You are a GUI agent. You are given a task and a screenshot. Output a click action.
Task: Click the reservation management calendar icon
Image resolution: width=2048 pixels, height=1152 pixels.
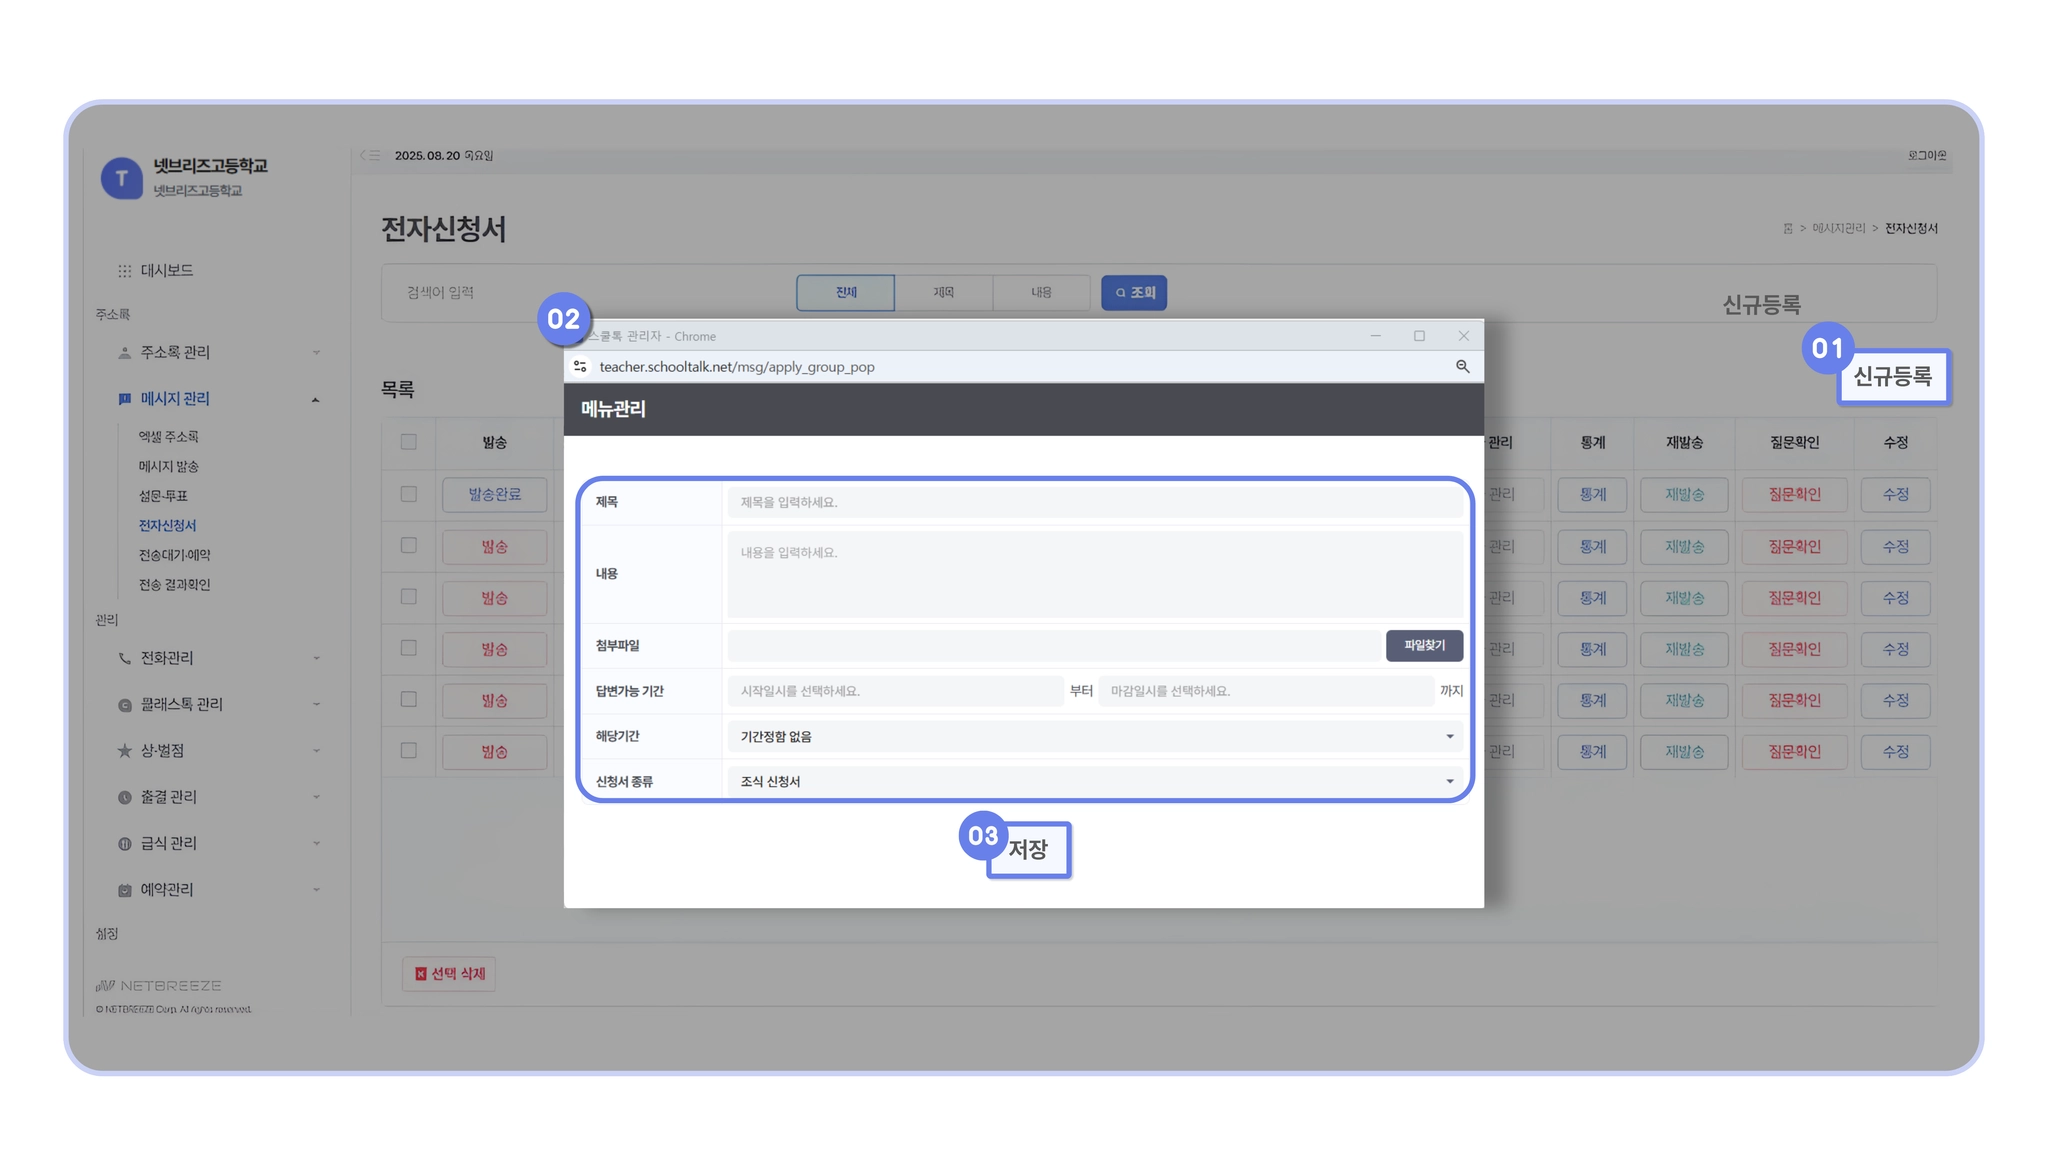pos(124,890)
